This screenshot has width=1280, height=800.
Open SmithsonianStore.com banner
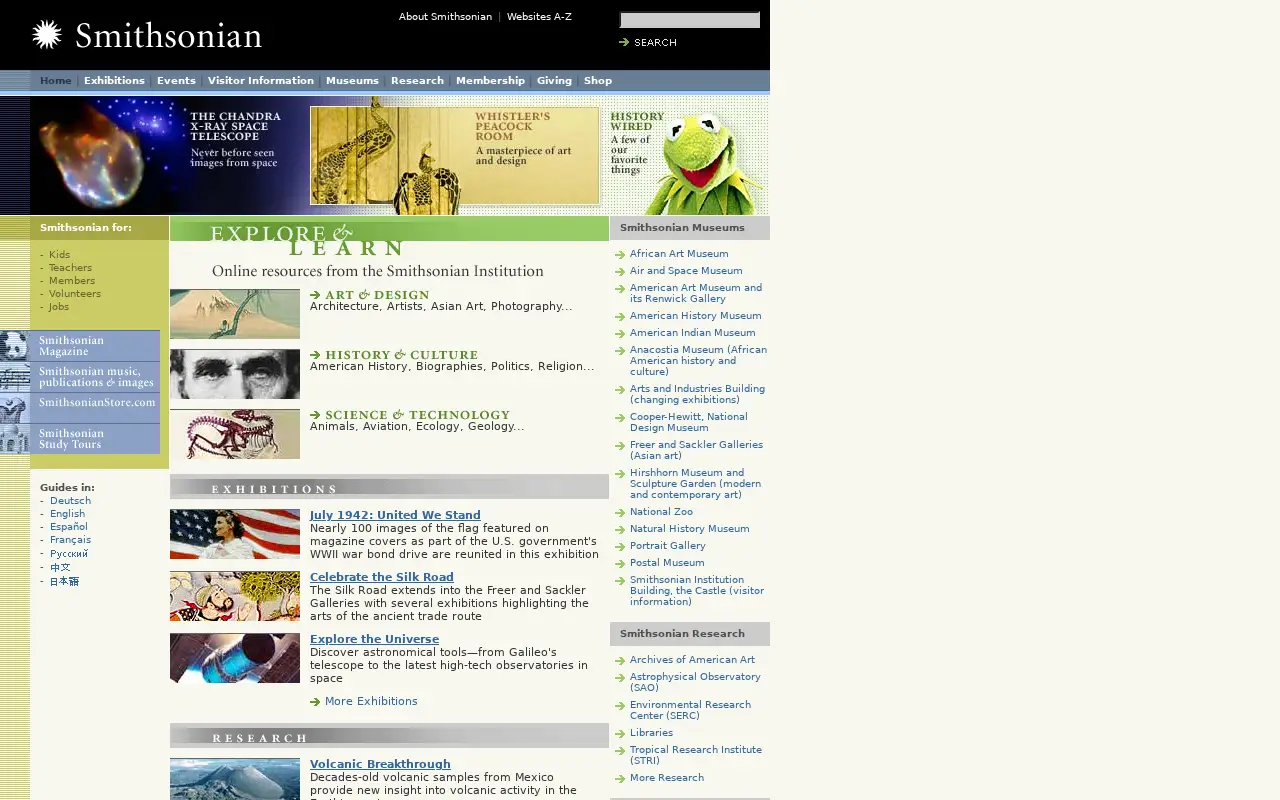pyautogui.click(x=80, y=408)
